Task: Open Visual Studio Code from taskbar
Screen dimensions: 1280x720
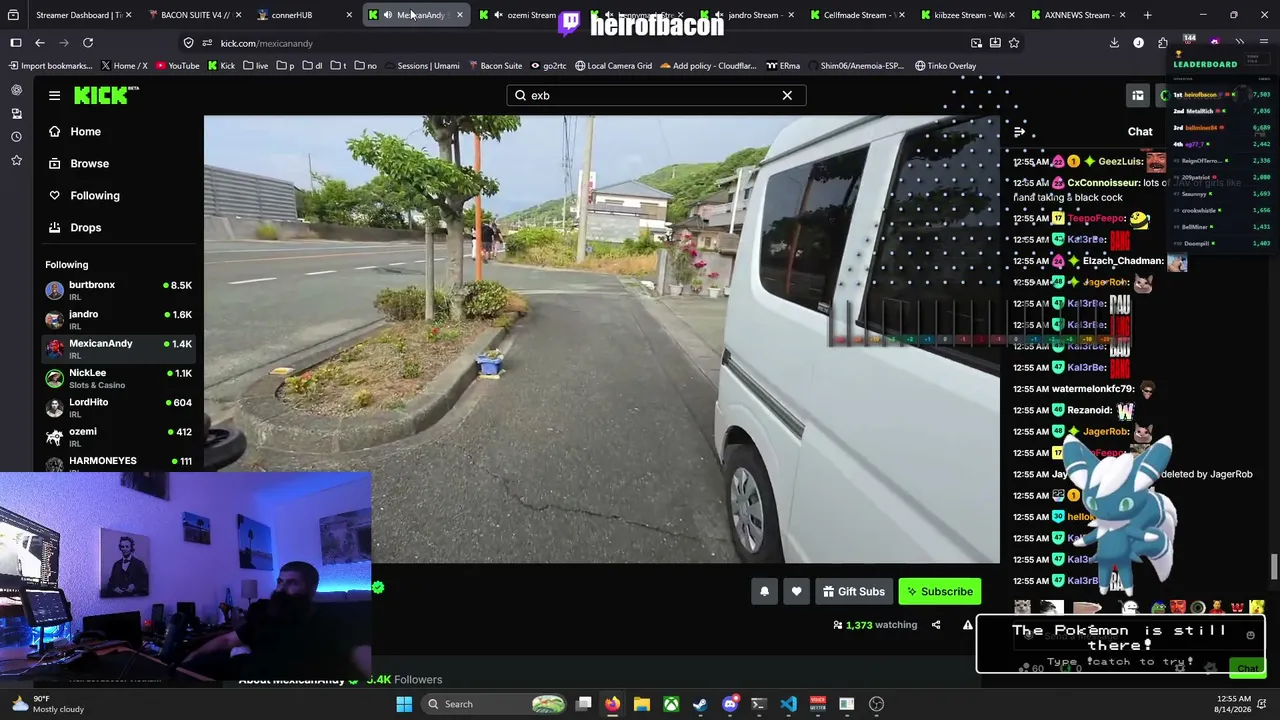Action: (x=788, y=704)
